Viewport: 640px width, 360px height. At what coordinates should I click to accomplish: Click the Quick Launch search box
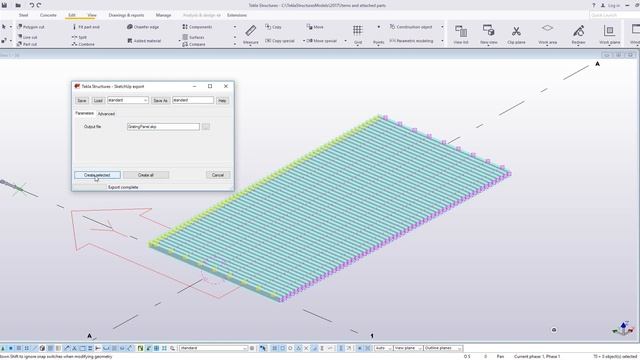pyautogui.click(x=614, y=15)
